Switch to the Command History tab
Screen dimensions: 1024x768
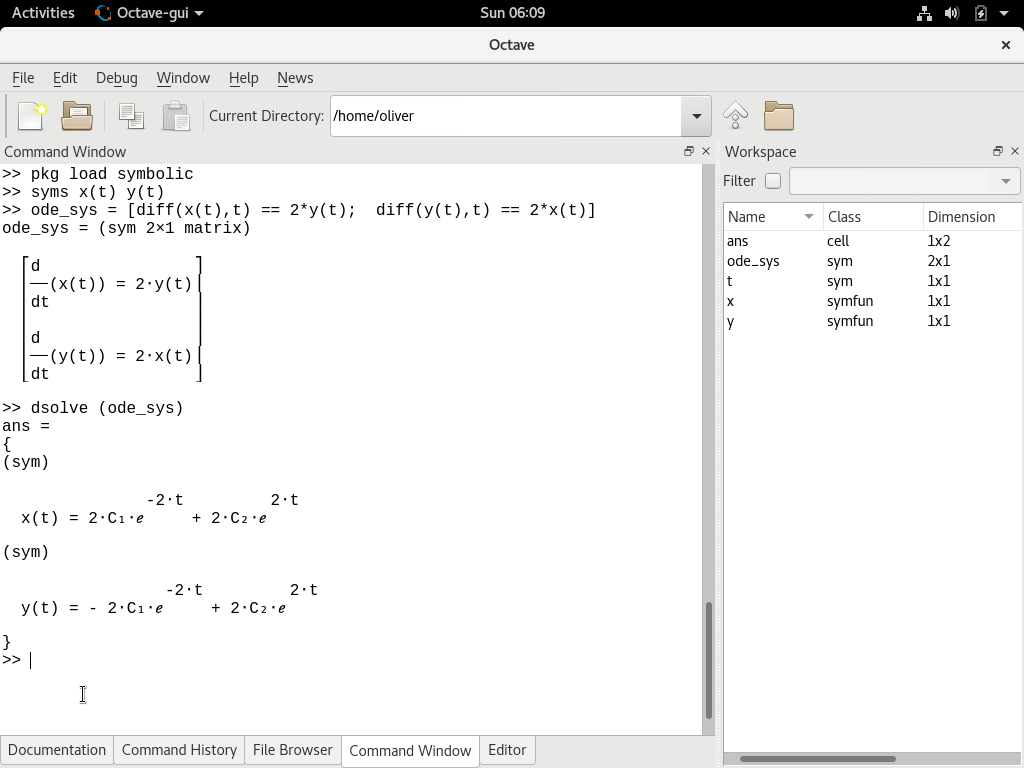click(179, 750)
